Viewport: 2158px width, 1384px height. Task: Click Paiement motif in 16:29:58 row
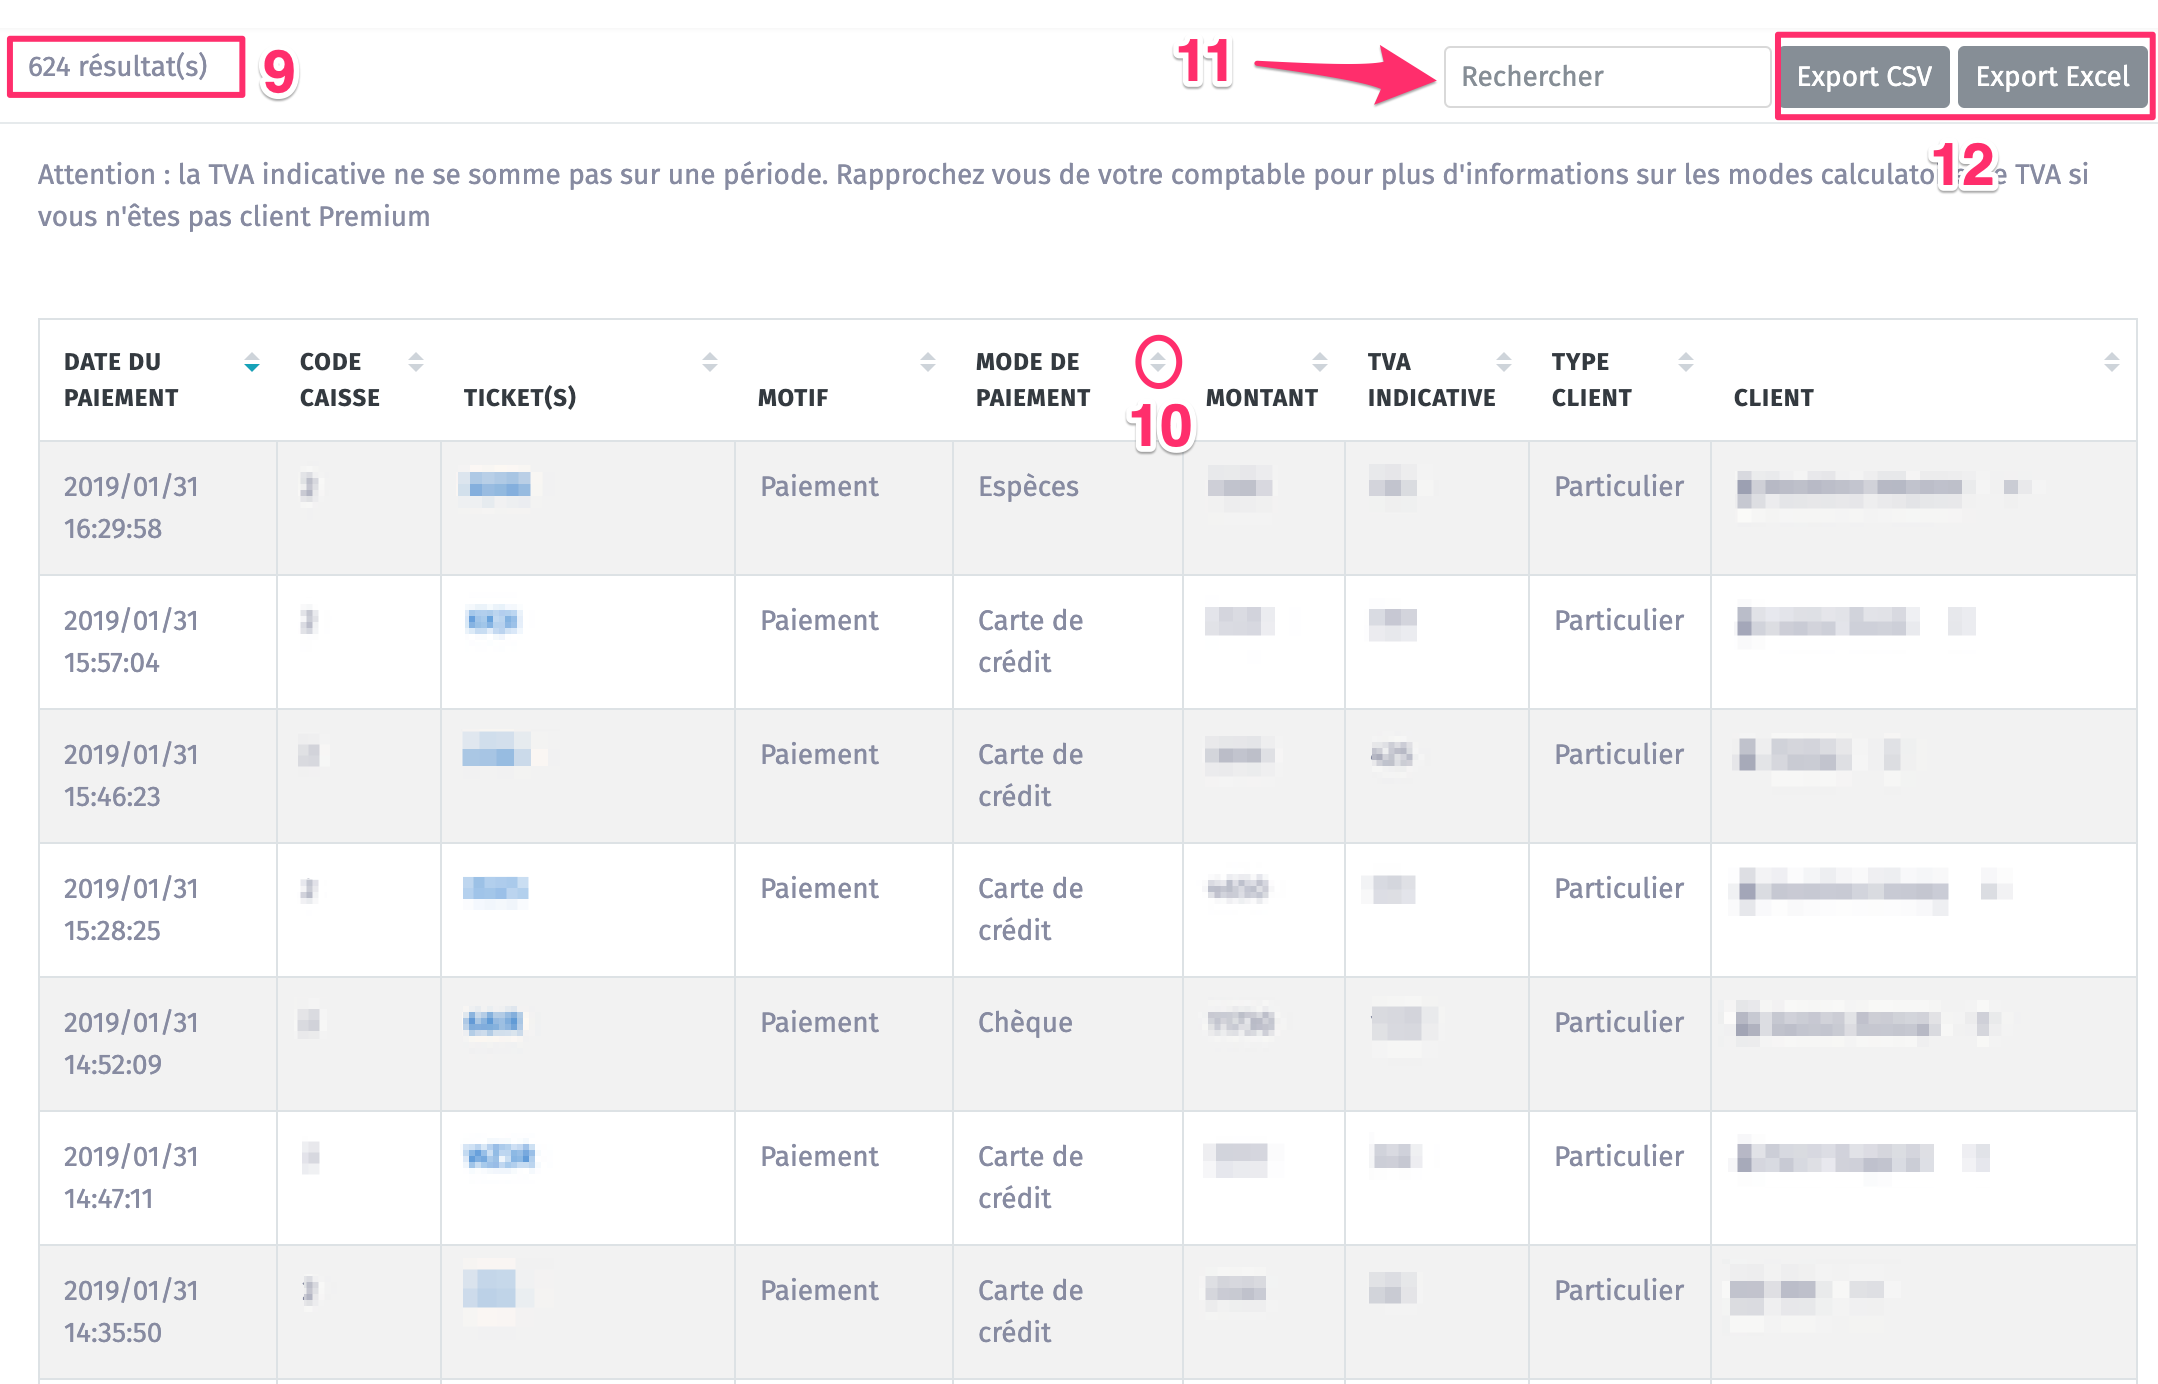[x=819, y=487]
